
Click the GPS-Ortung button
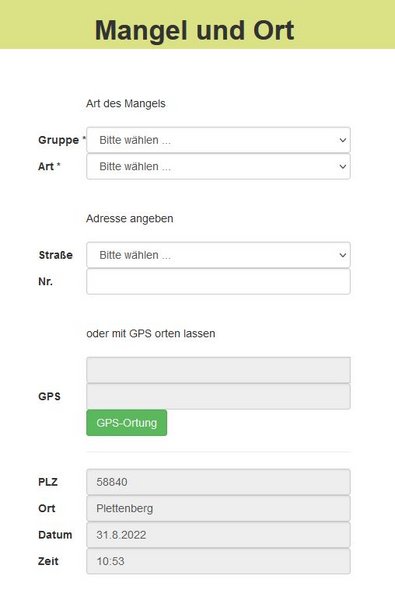pyautogui.click(x=127, y=423)
